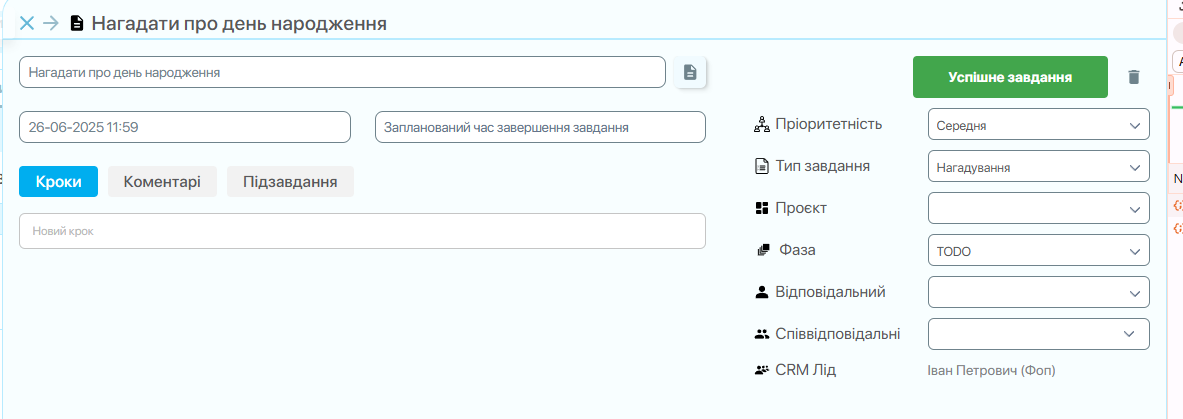This screenshot has width=1183, height=419.
Task: Click the CRM Лід group icon
Action: pyautogui.click(x=761, y=371)
